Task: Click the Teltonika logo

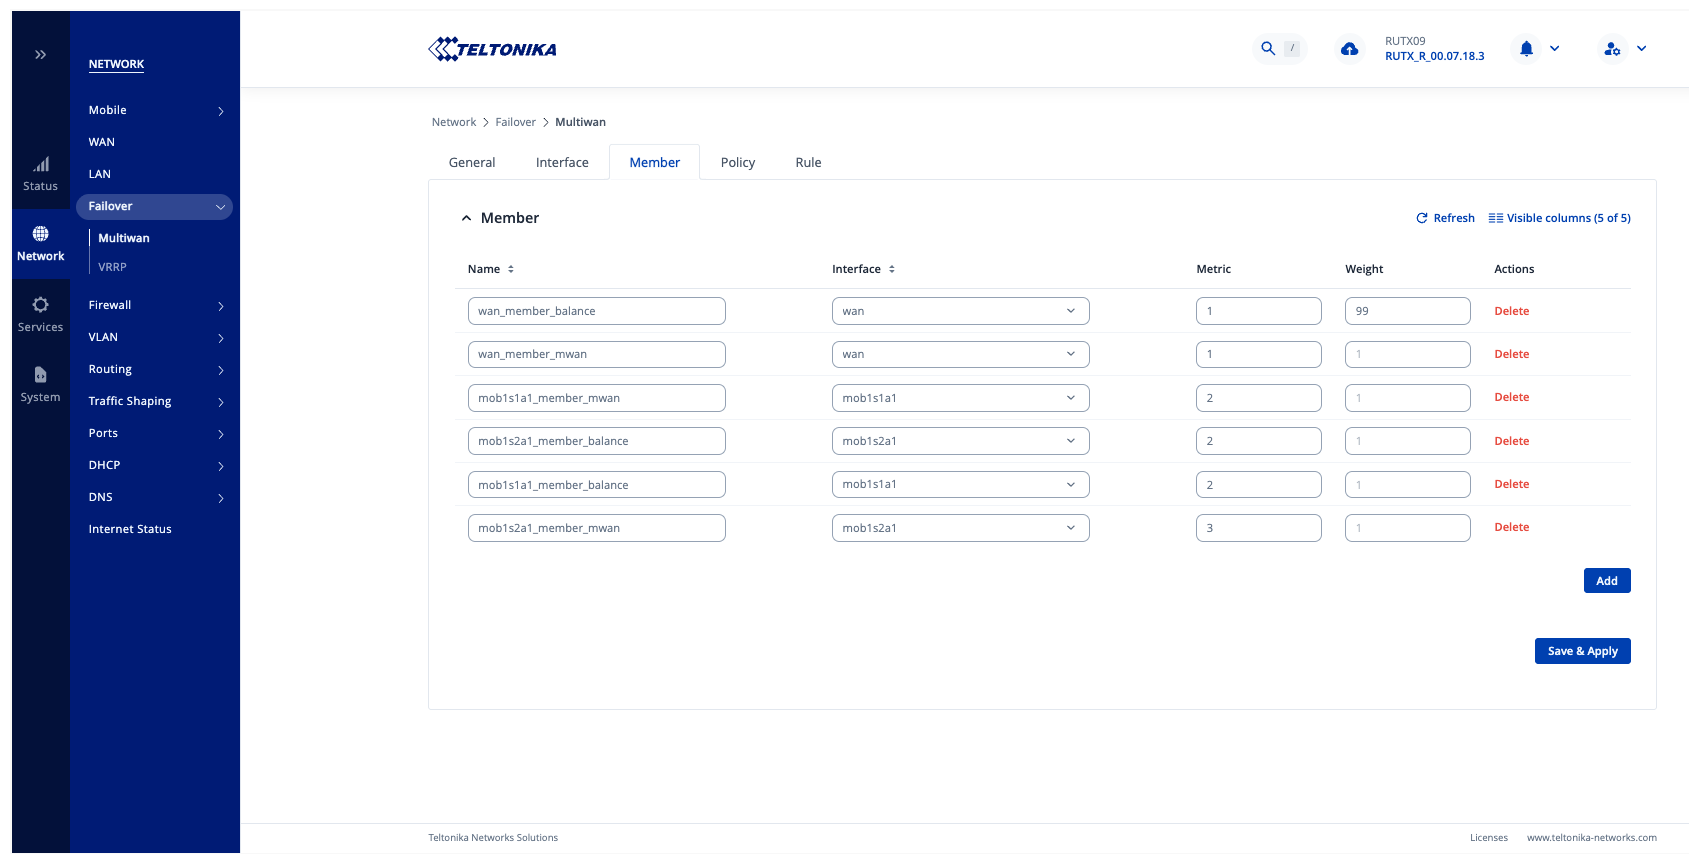Action: click(x=492, y=49)
